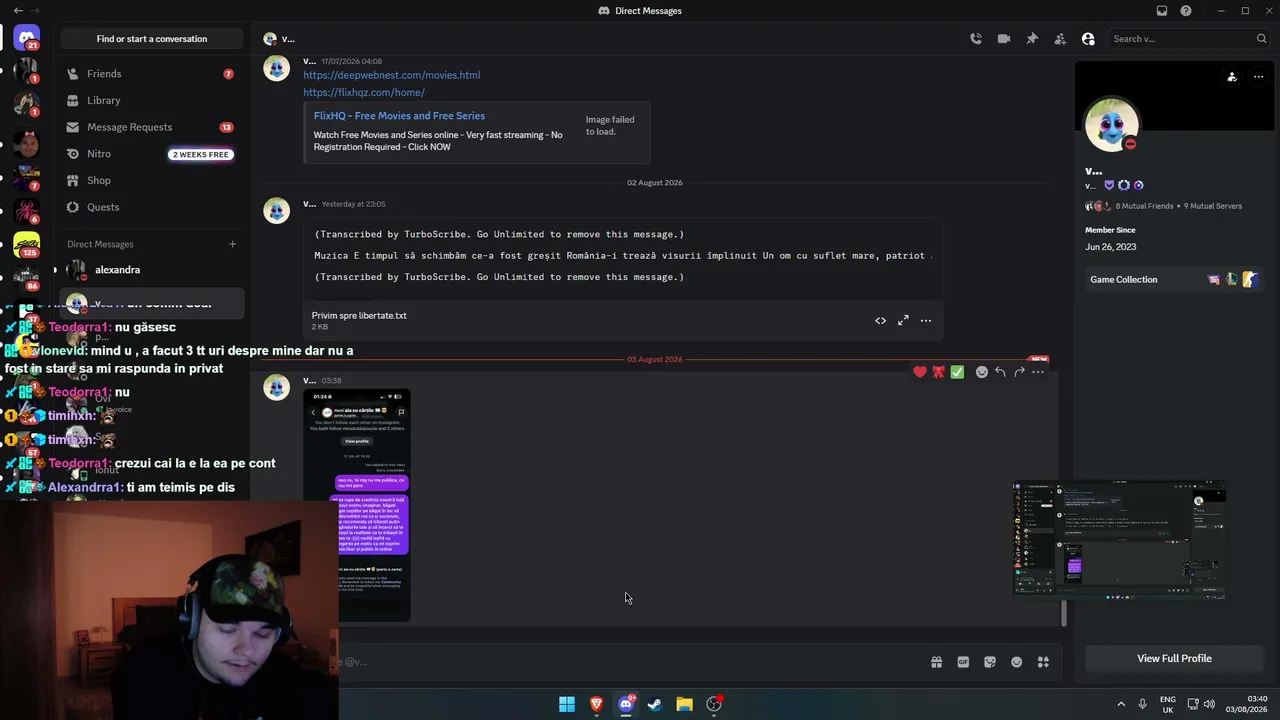Screen dimensions: 1280x720
Task: Open the Discord inbox
Action: [1162, 11]
